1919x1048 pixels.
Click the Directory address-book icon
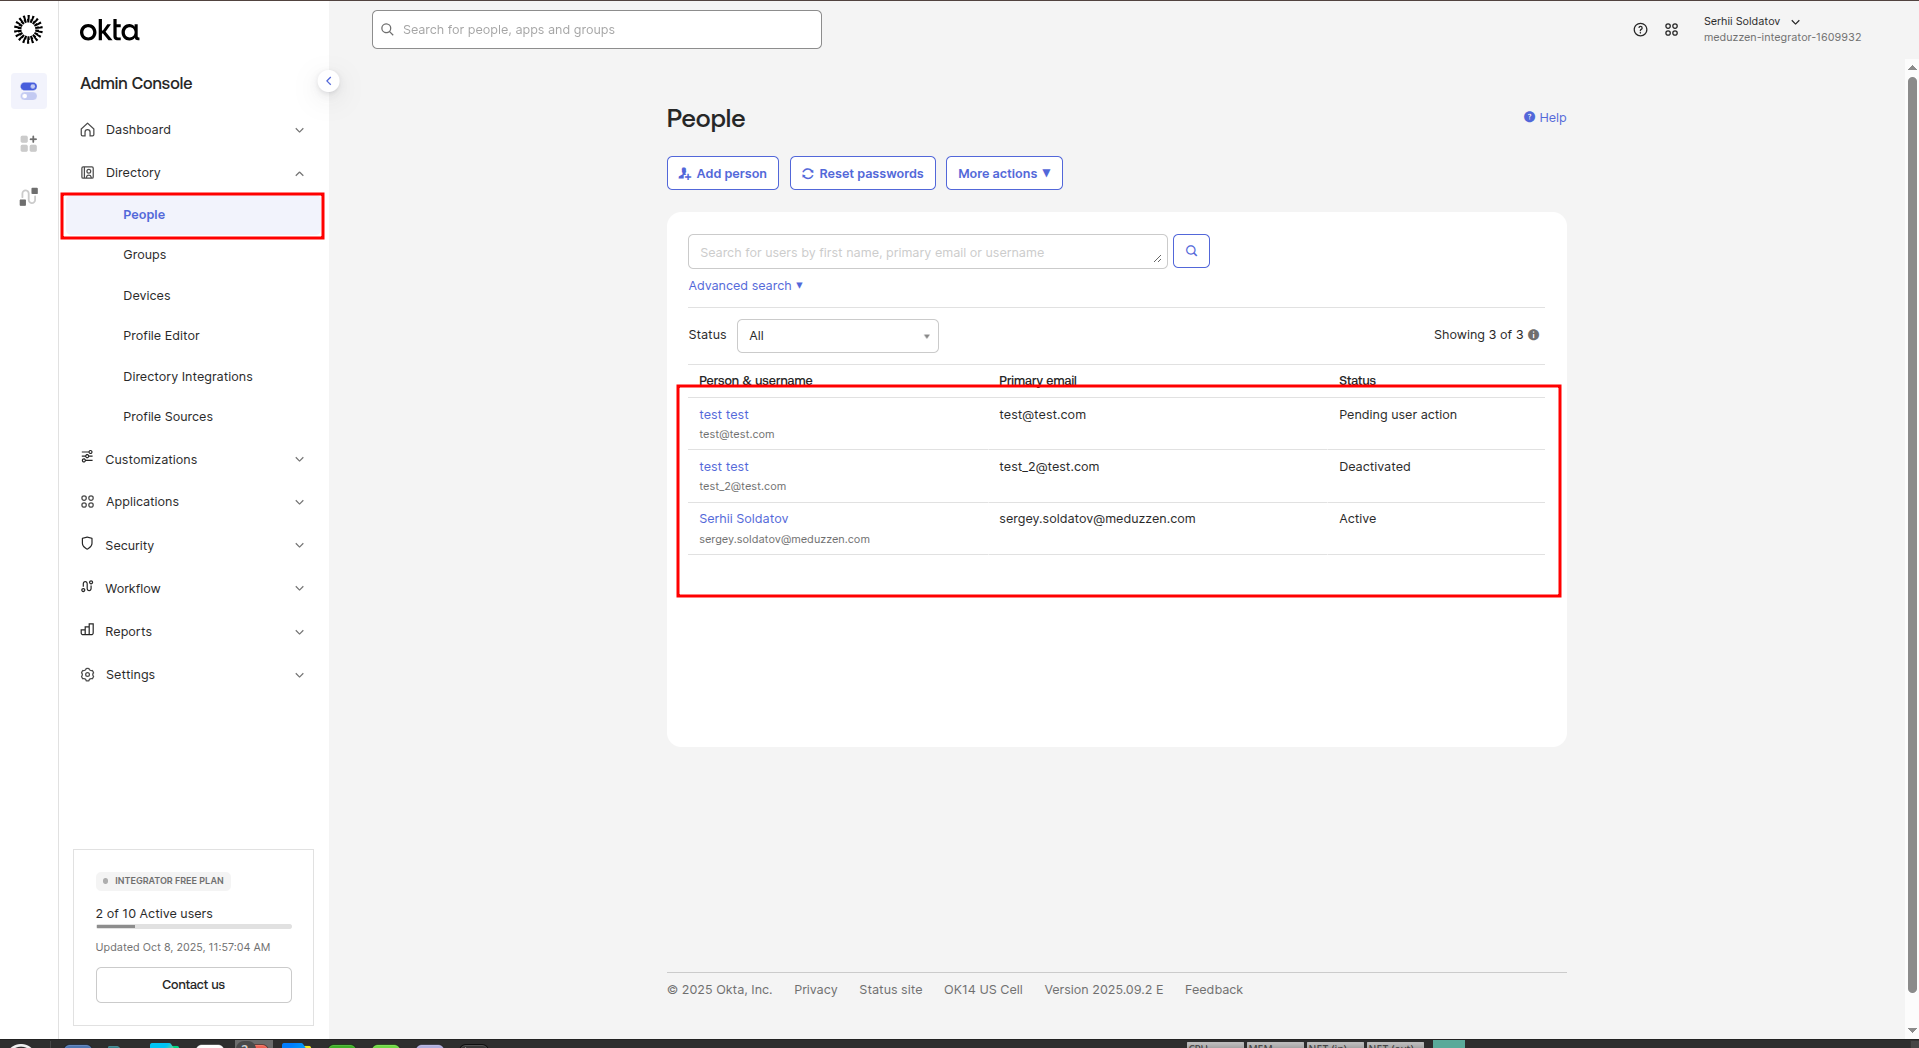[88, 173]
